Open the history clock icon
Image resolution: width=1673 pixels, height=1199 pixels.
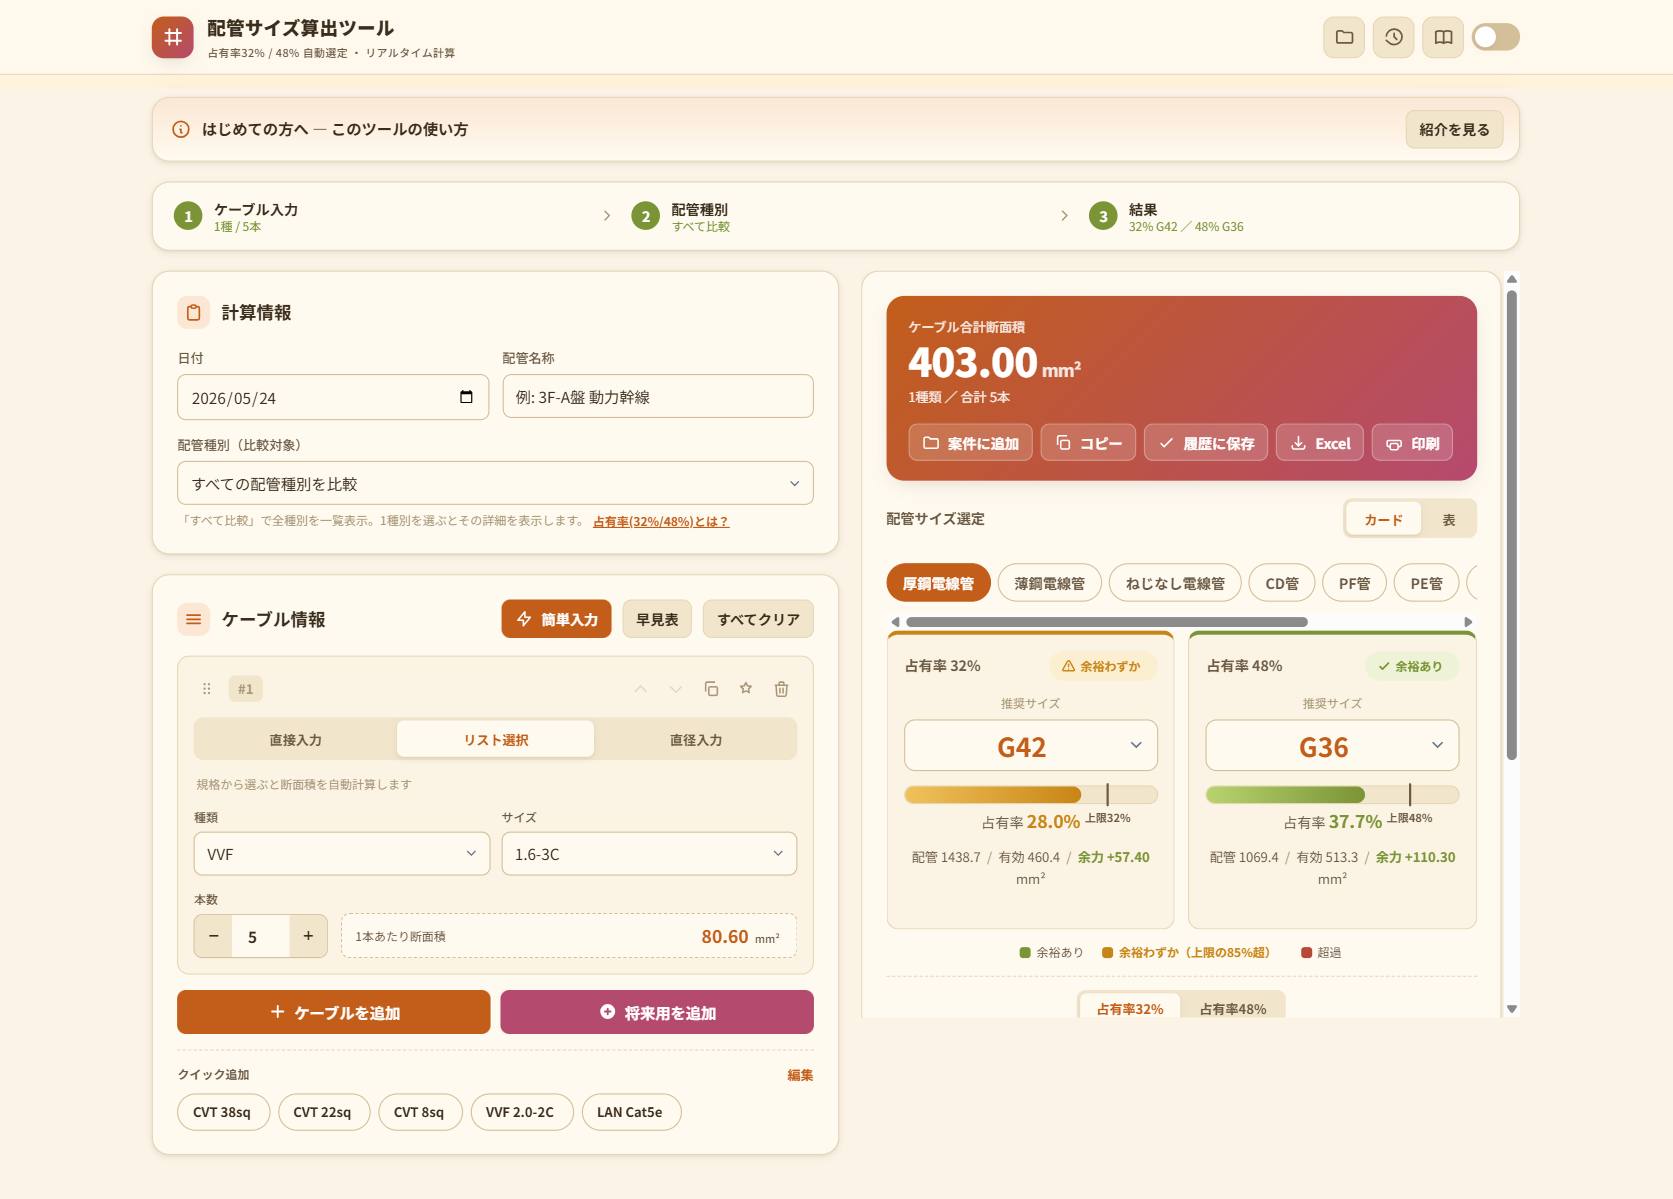[x=1393, y=37]
